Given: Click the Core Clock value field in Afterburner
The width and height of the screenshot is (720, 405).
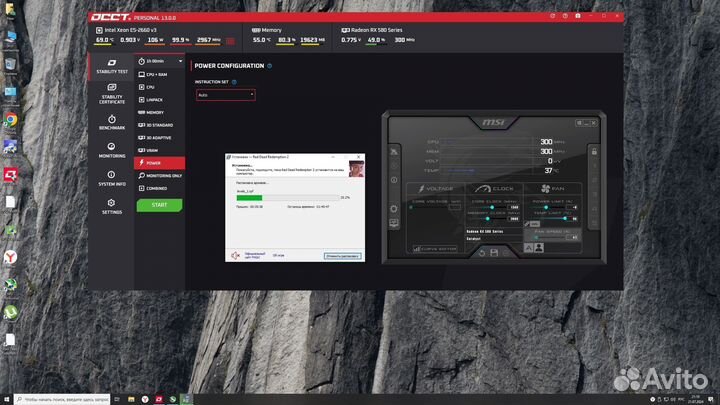Looking at the screenshot, I should (x=514, y=208).
